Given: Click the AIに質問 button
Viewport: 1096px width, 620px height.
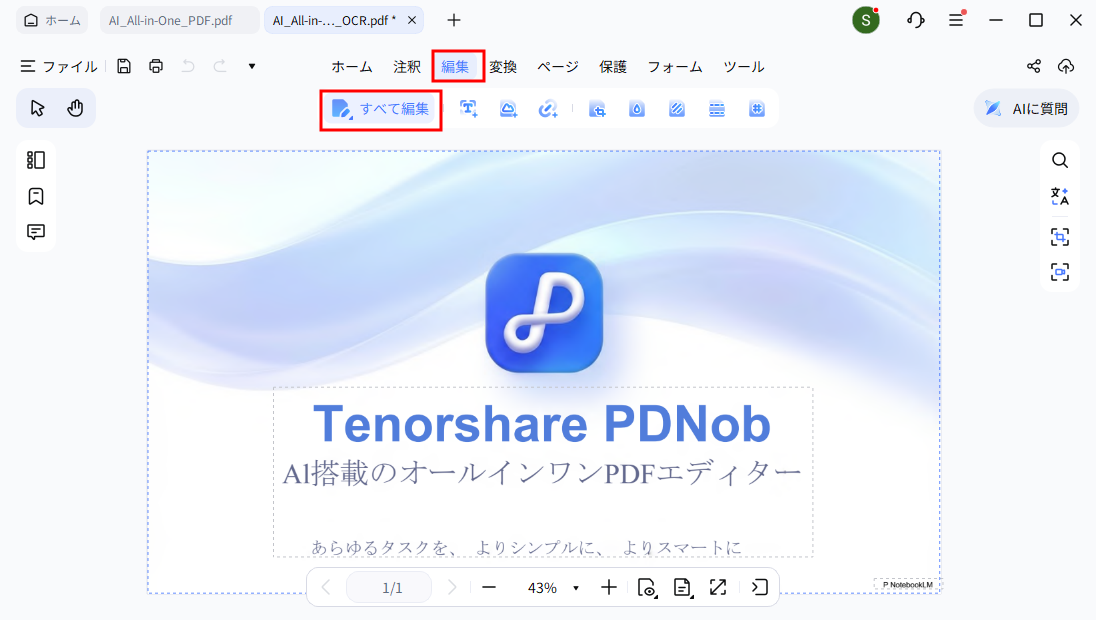Looking at the screenshot, I should (x=1026, y=108).
